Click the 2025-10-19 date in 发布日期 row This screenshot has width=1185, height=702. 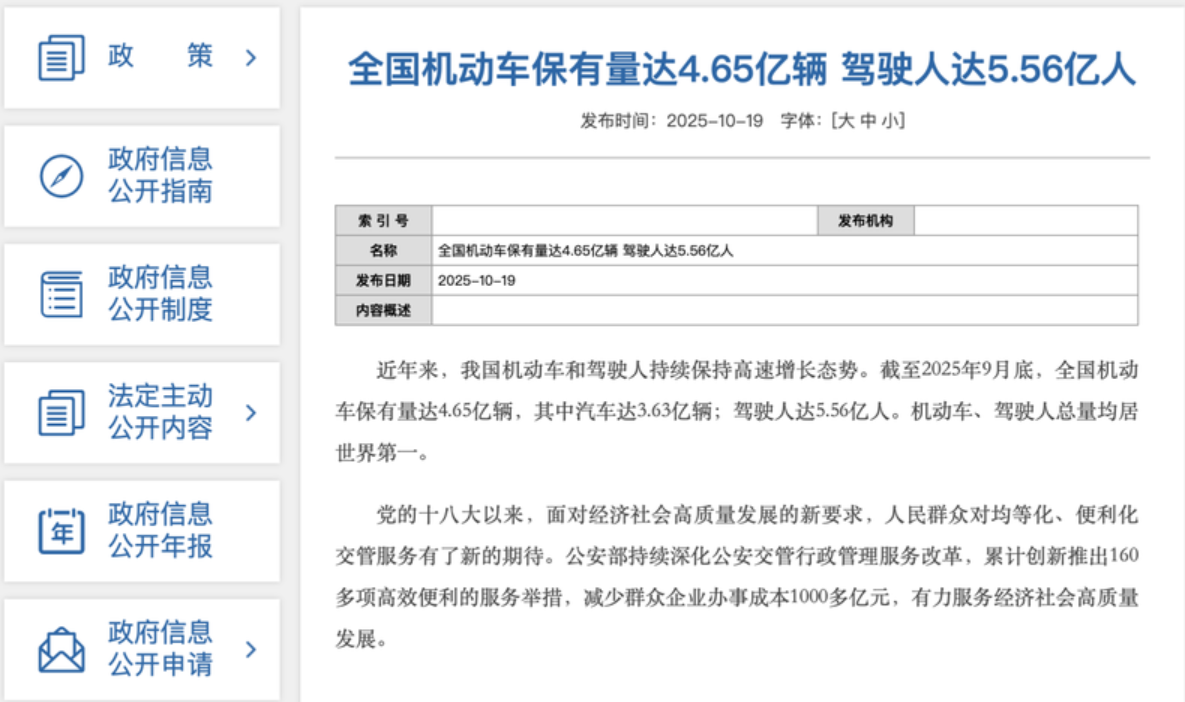pos(477,281)
